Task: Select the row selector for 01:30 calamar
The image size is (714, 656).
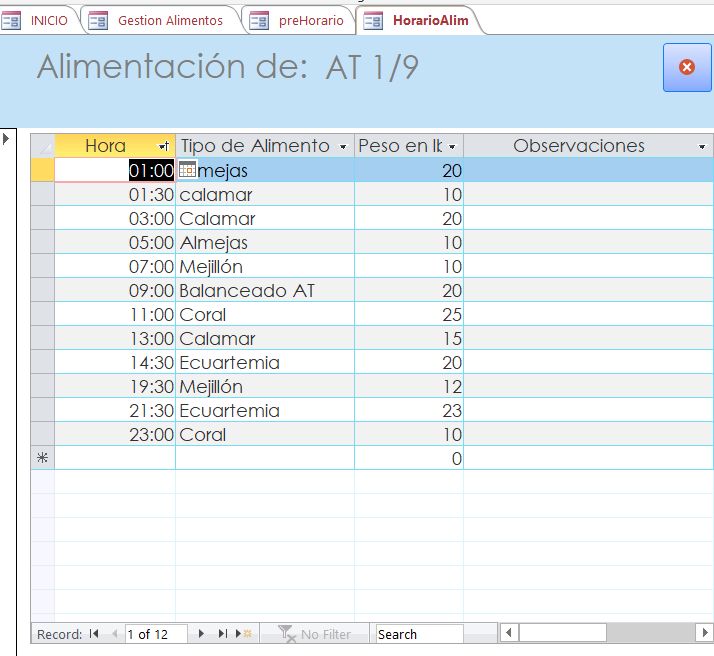Action: (42, 194)
